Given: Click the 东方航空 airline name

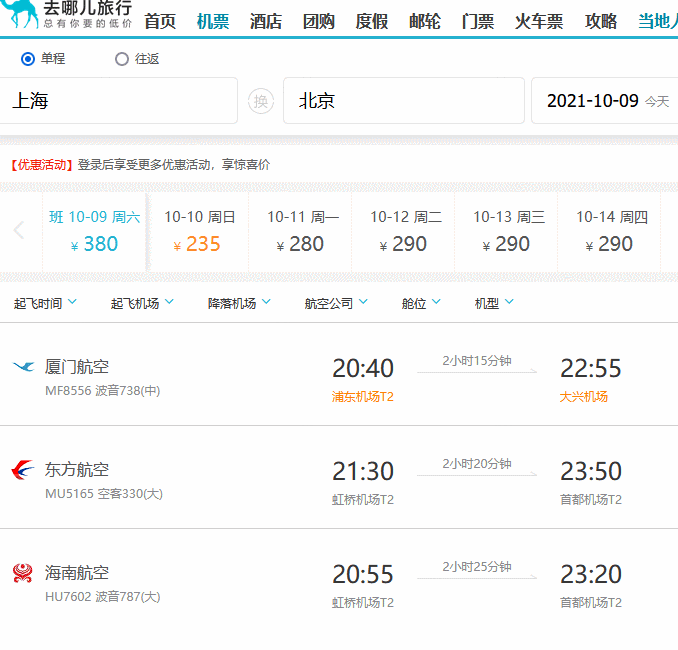Looking at the screenshot, I should (x=77, y=470).
